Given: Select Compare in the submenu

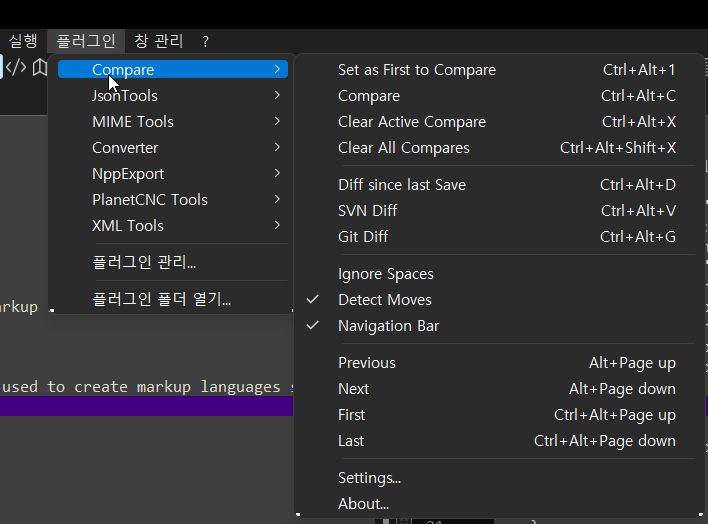Looking at the screenshot, I should click(498, 96).
